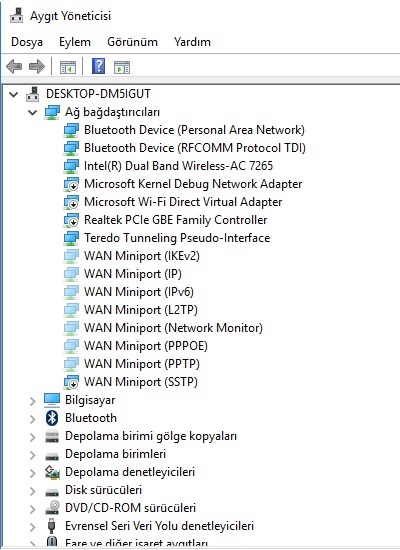The image size is (400, 550).
Task: Click the Back arrow toolbar icon
Action: [x=14, y=66]
